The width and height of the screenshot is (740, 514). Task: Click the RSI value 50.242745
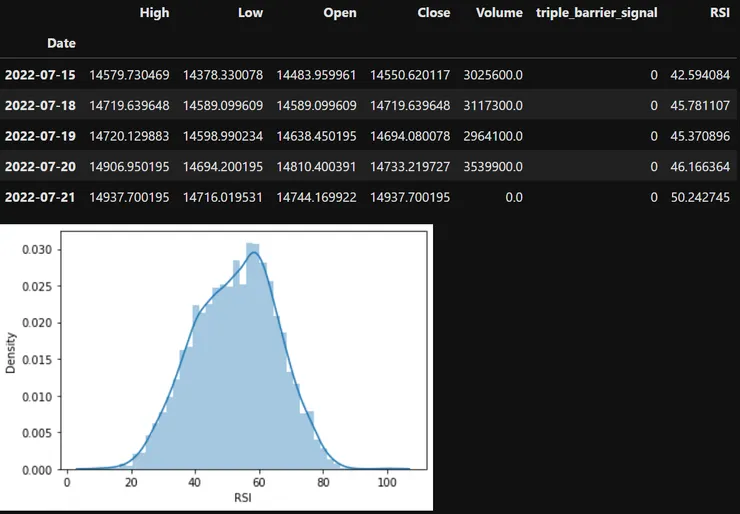tap(700, 198)
